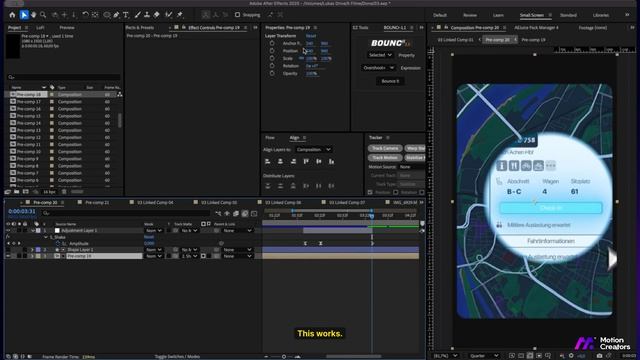This screenshot has width=640, height=360.
Task: Click Toggle Switches / Modes button
Action: [x=177, y=357]
